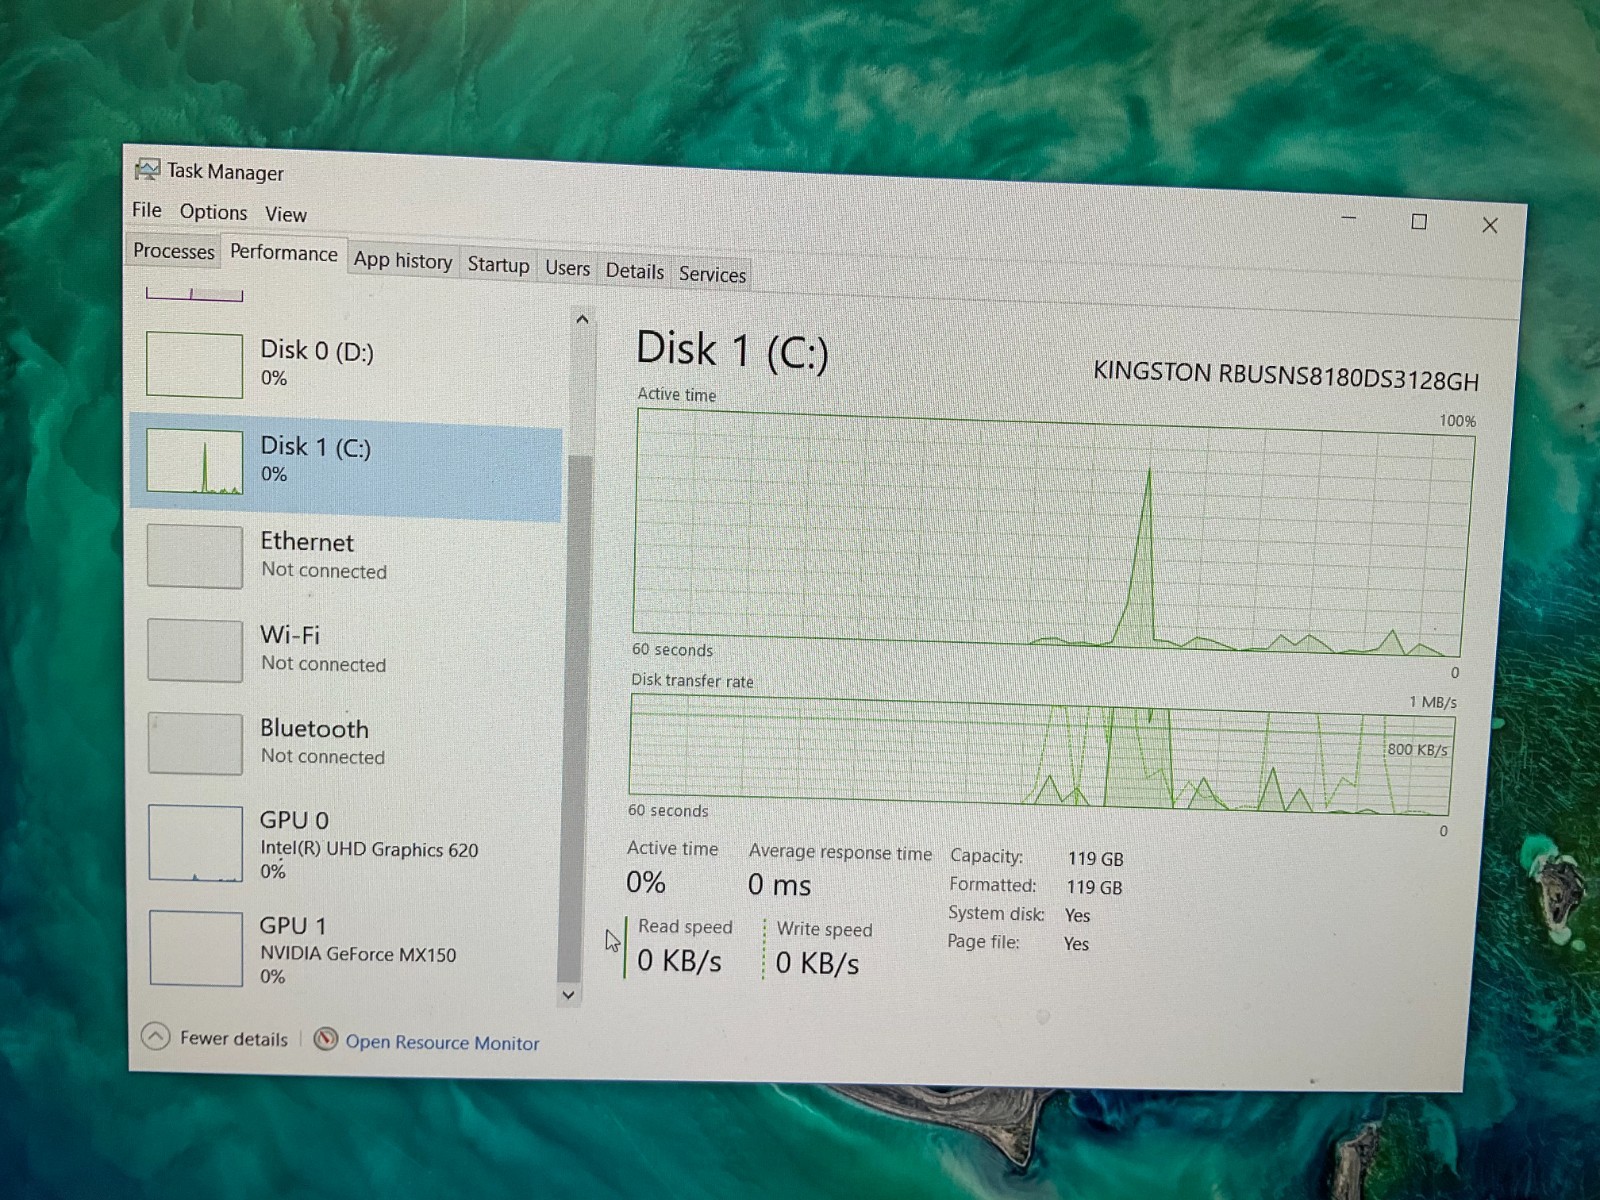Click the GPU 0 mini graph thumbnail
This screenshot has height=1200, width=1600.
[196, 843]
